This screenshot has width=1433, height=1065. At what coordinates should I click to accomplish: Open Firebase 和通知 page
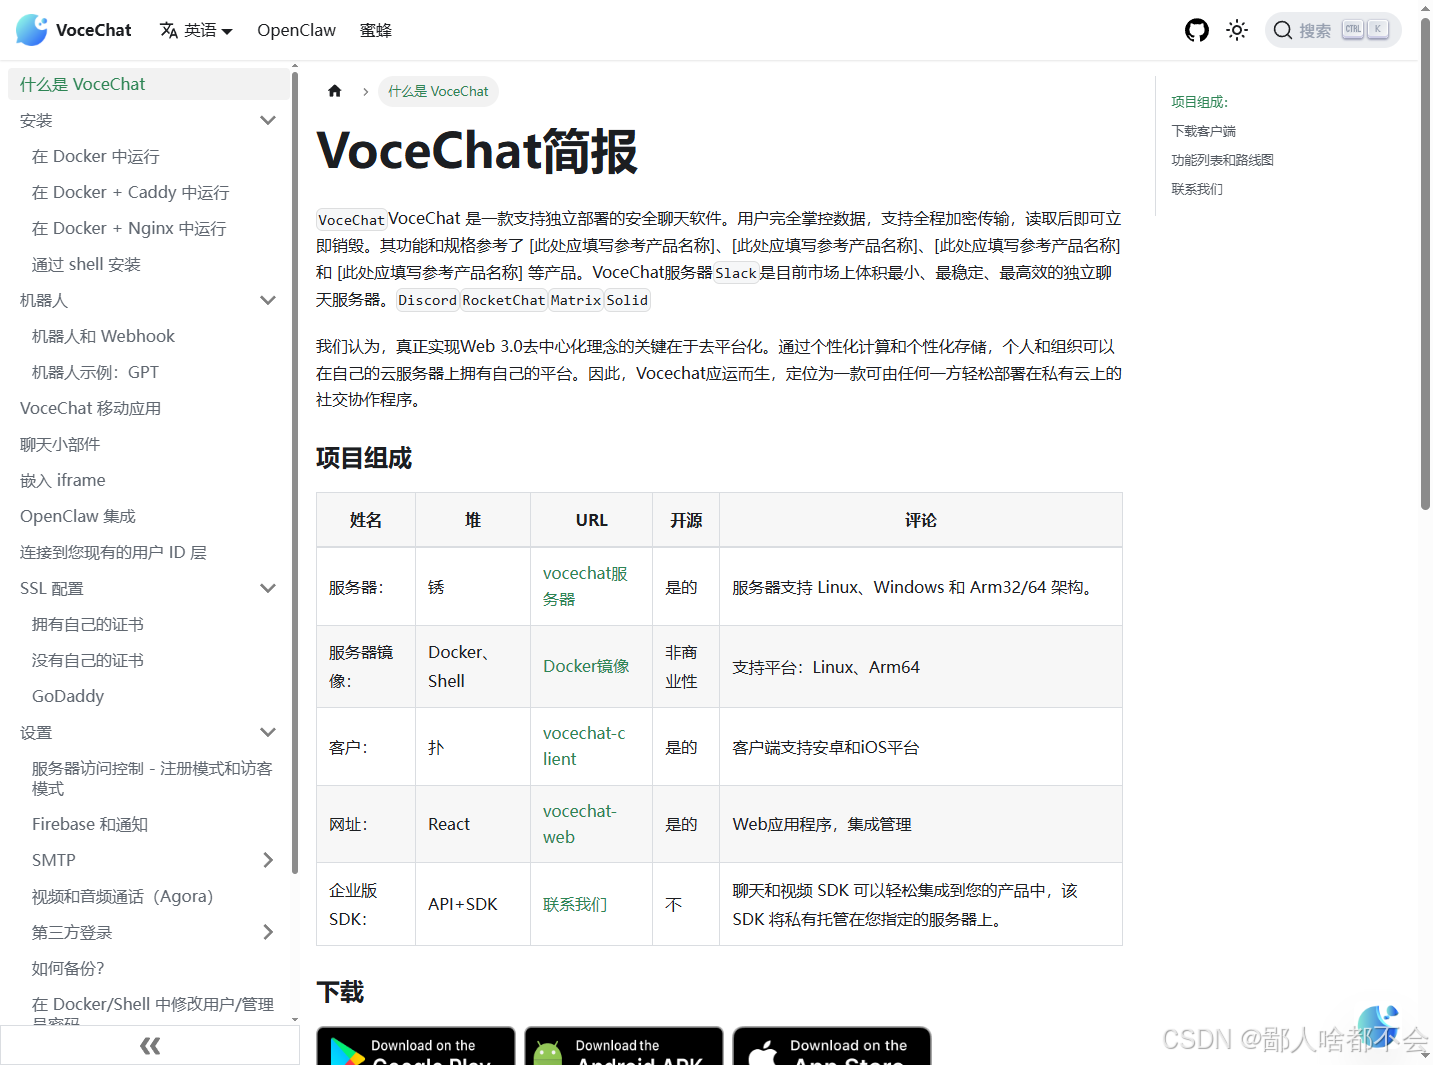pos(90,824)
